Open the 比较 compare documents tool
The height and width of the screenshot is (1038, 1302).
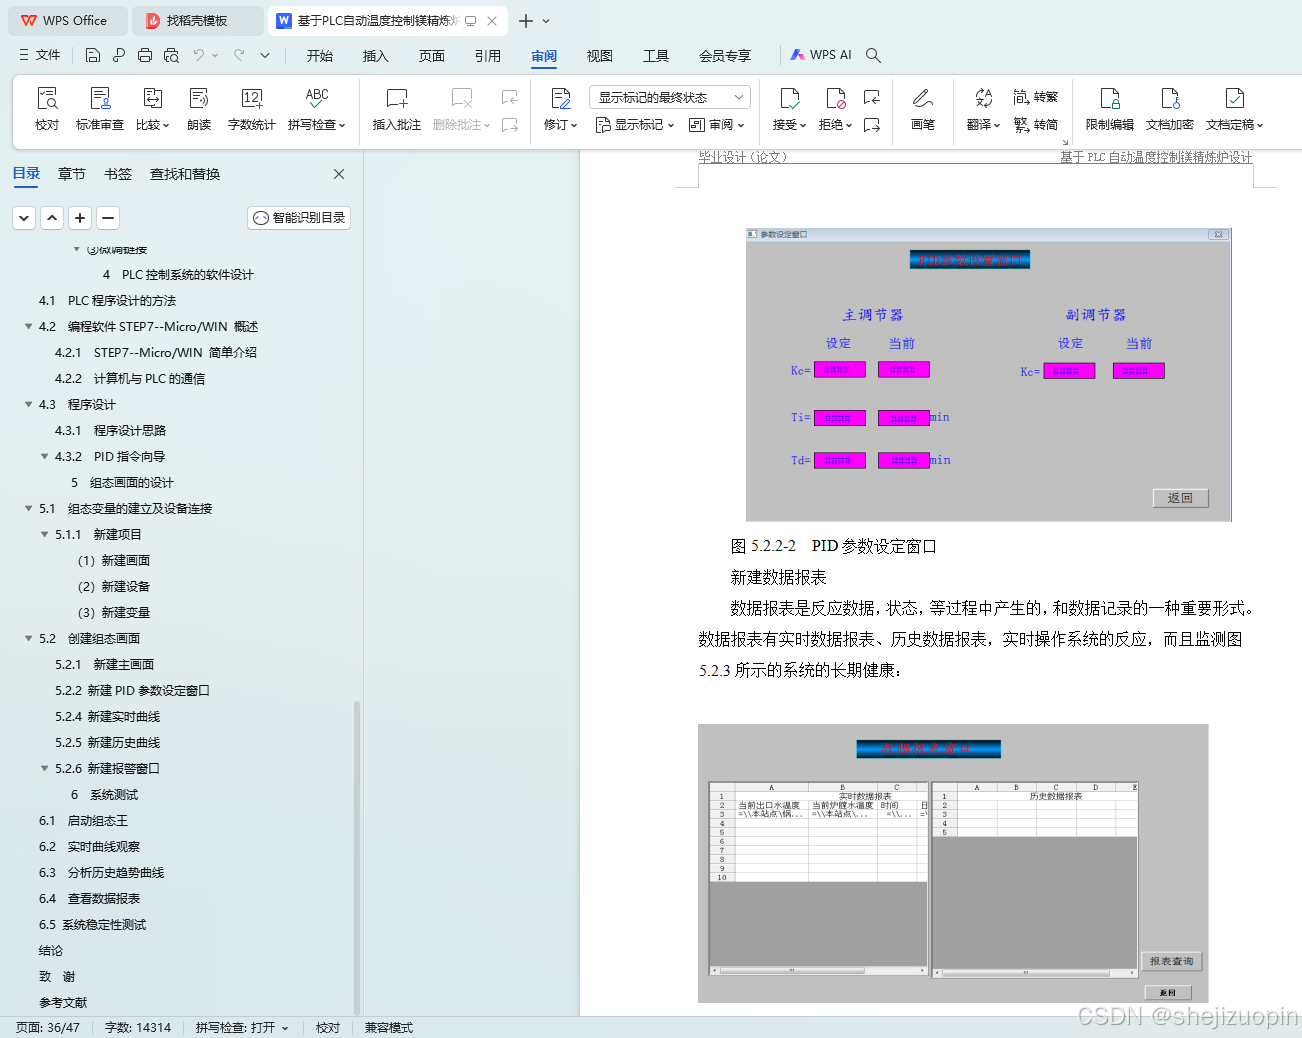click(152, 109)
